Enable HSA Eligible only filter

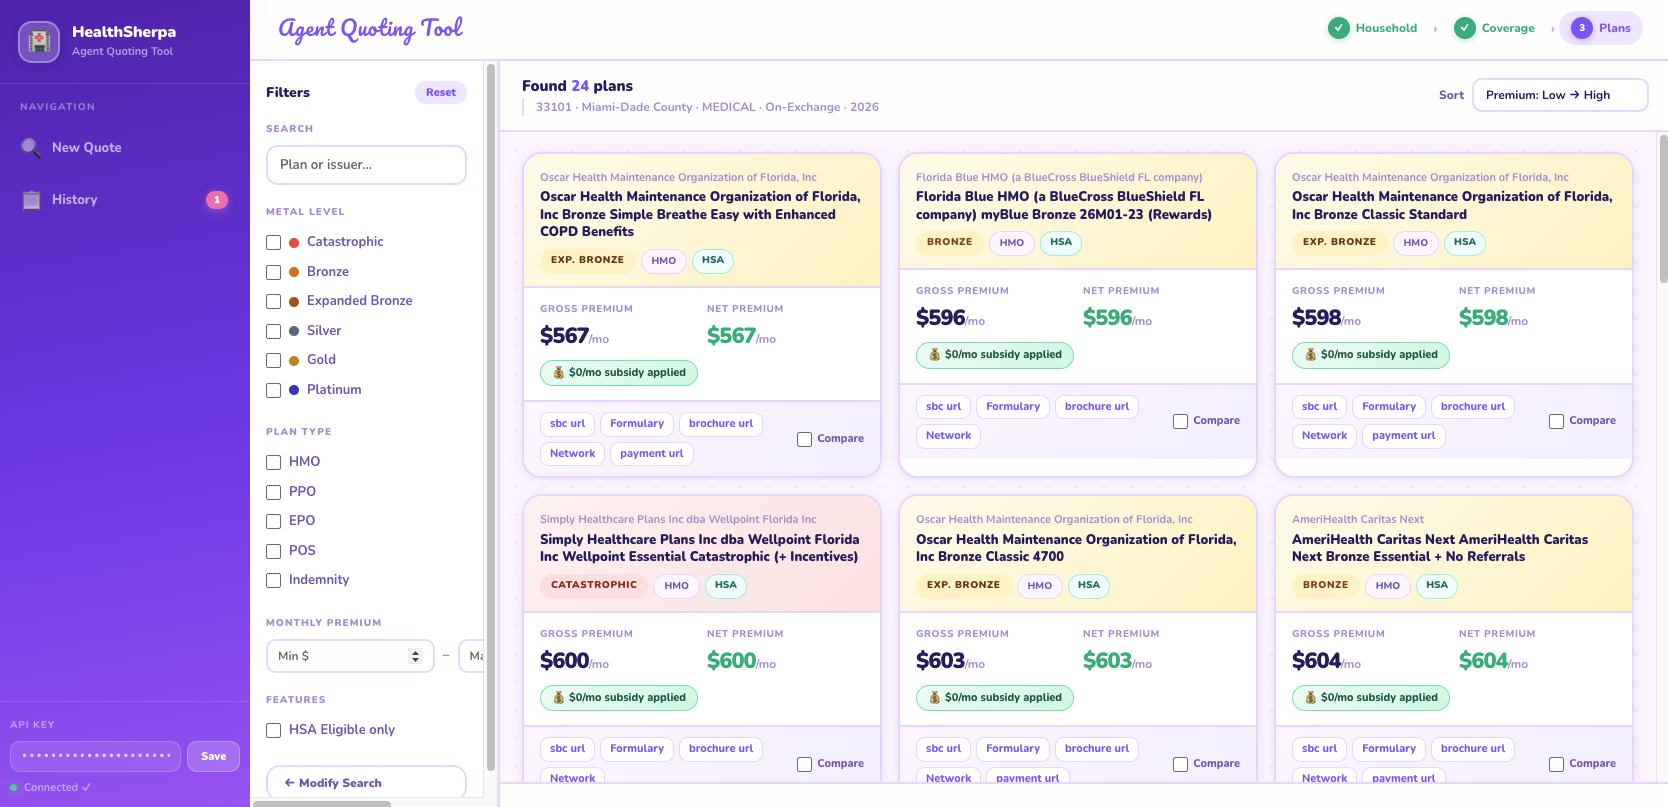coord(273,730)
